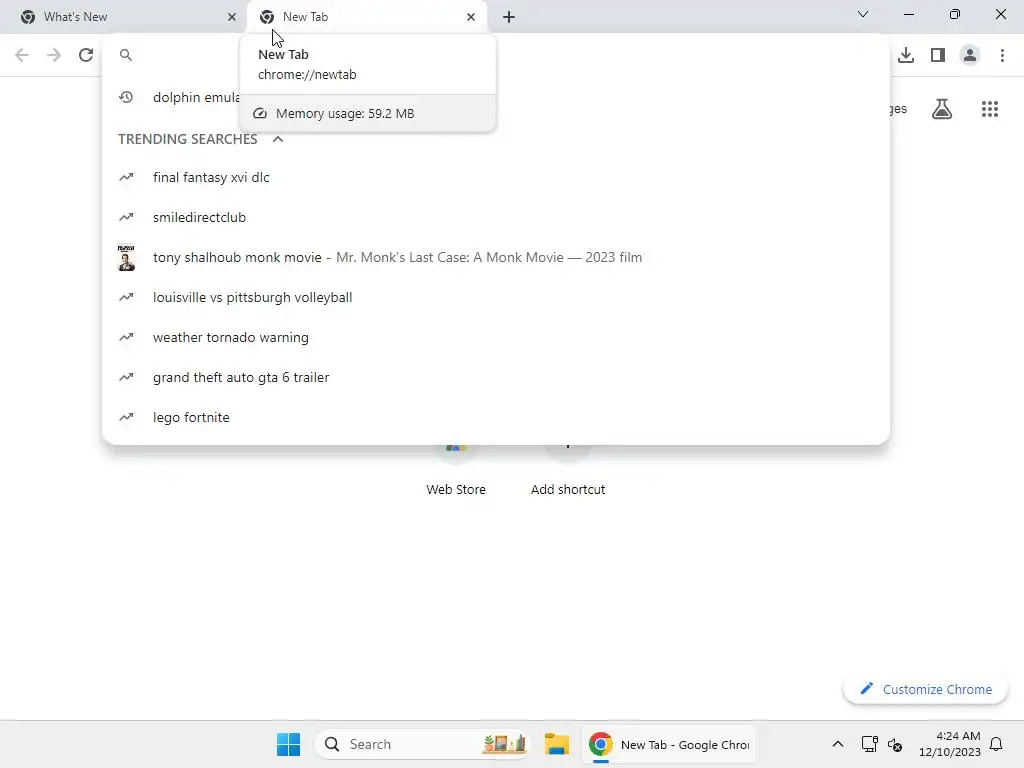The image size is (1024, 768).
Task: Choose lego fortnite suggestion
Action: tap(496, 417)
